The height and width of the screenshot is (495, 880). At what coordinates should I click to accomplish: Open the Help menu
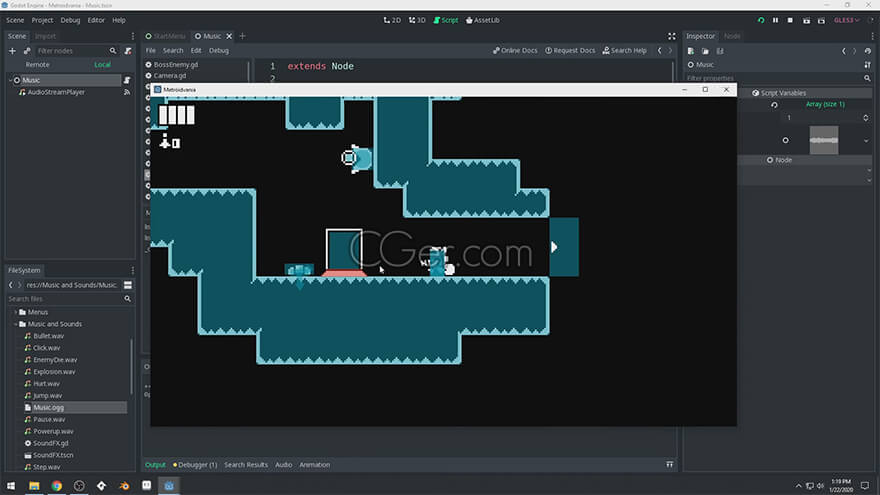[x=118, y=20]
